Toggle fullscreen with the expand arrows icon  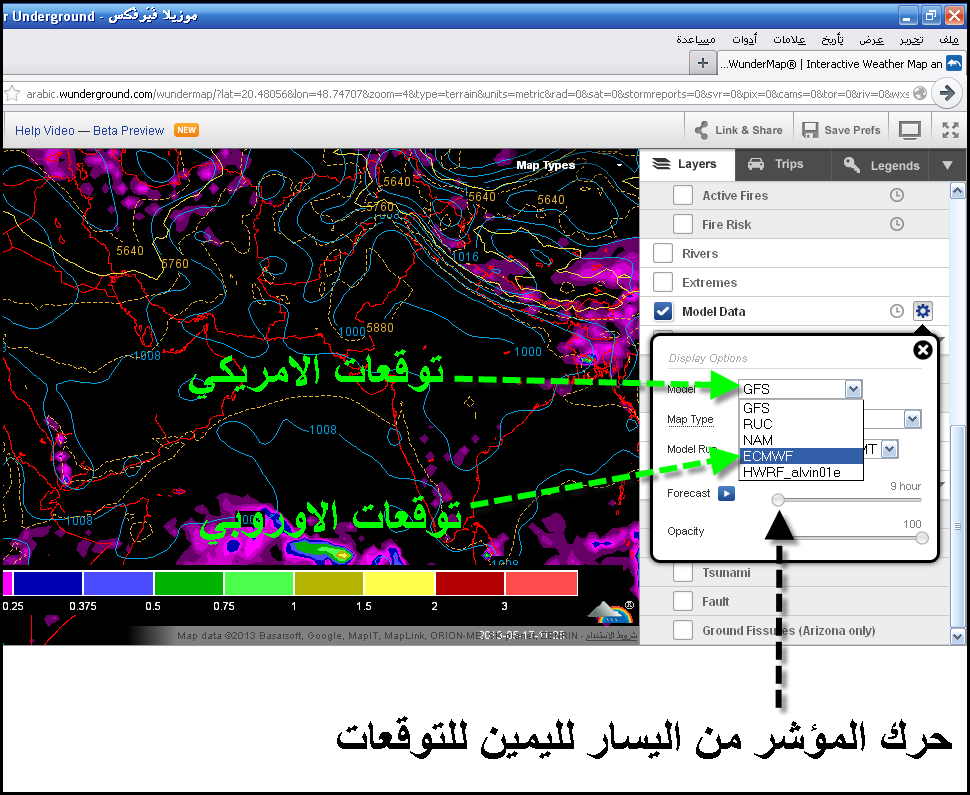950,130
